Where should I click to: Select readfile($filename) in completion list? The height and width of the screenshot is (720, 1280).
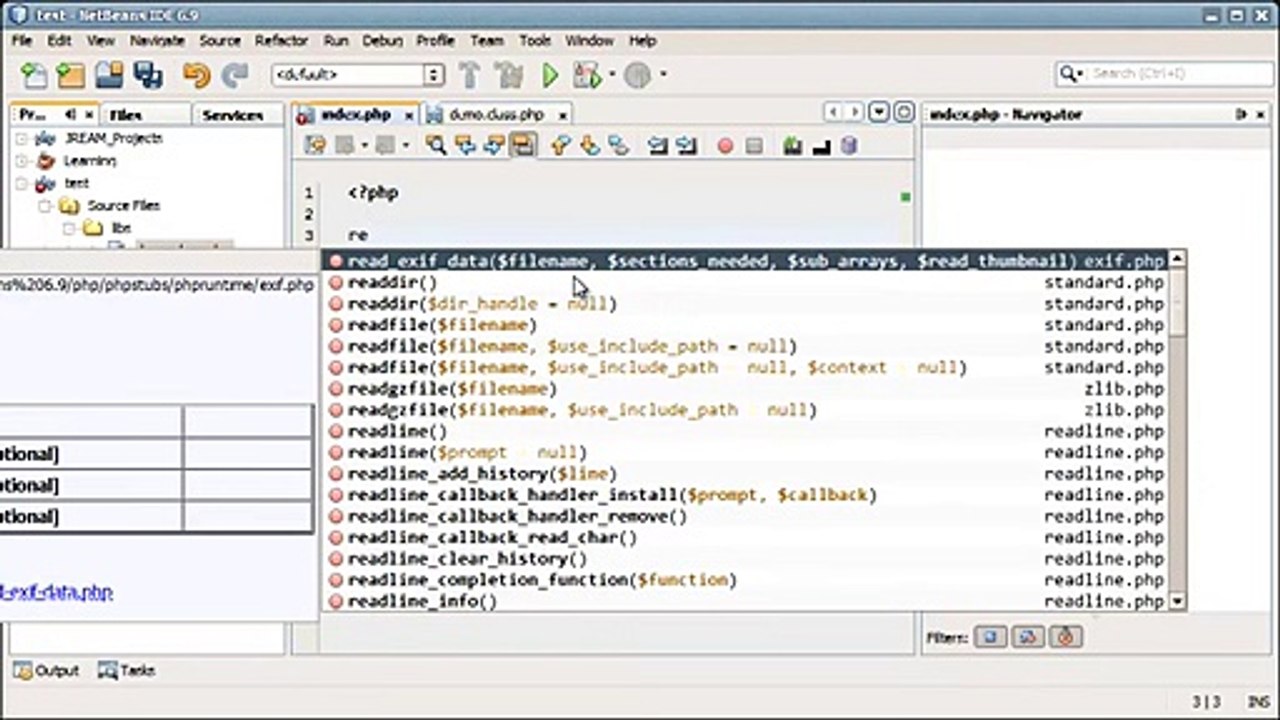[x=746, y=325]
